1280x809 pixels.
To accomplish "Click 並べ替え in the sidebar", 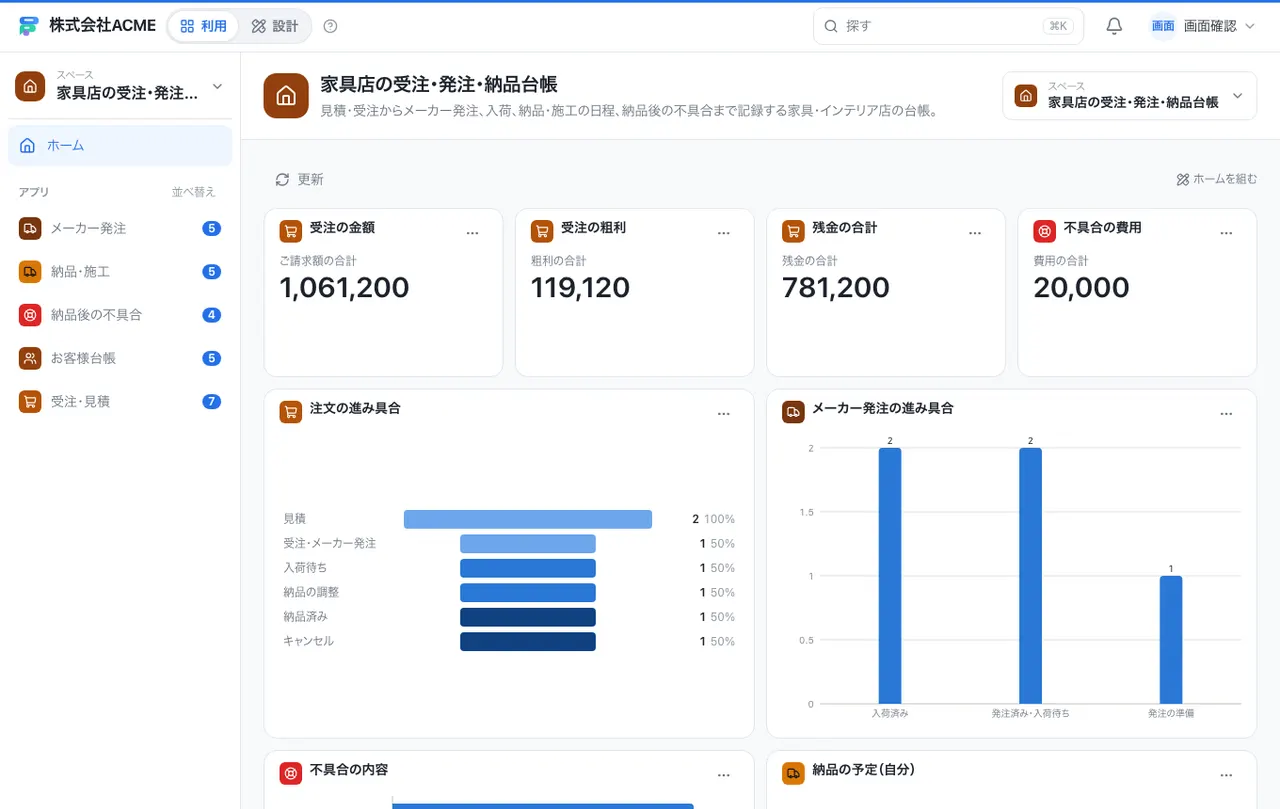I will 193,192.
